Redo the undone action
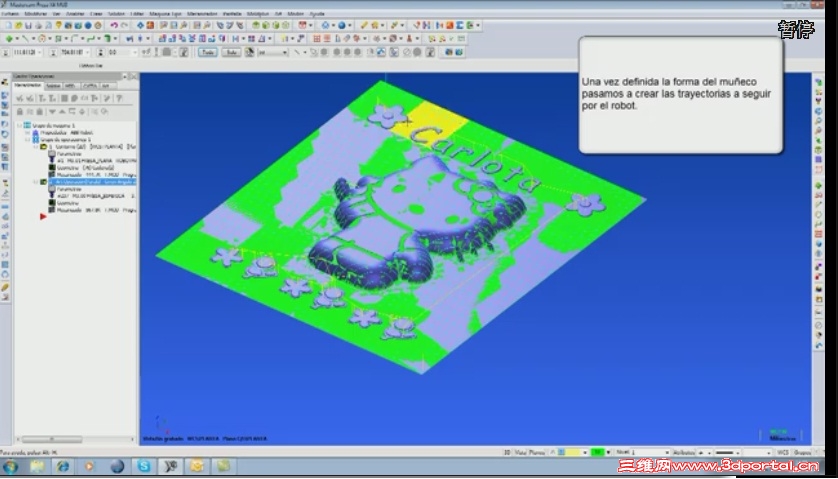 [x=125, y=25]
